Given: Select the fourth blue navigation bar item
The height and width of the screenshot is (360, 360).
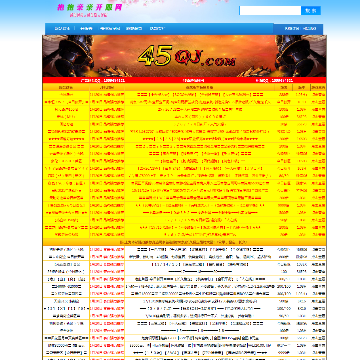Looking at the screenshot, I should click(x=134, y=29).
